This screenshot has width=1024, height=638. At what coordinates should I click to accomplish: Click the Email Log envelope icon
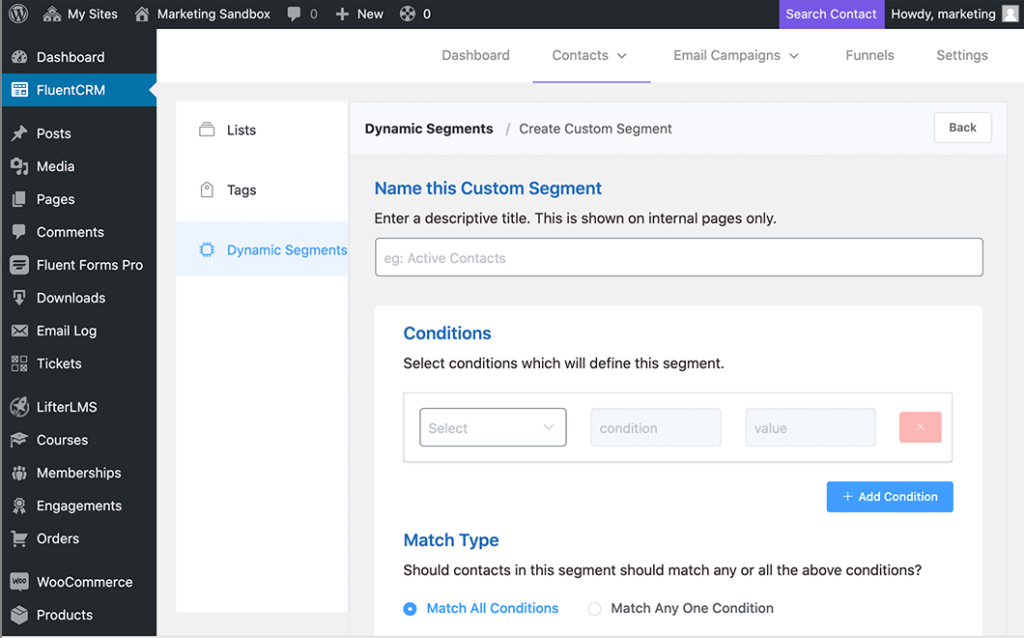[20, 330]
